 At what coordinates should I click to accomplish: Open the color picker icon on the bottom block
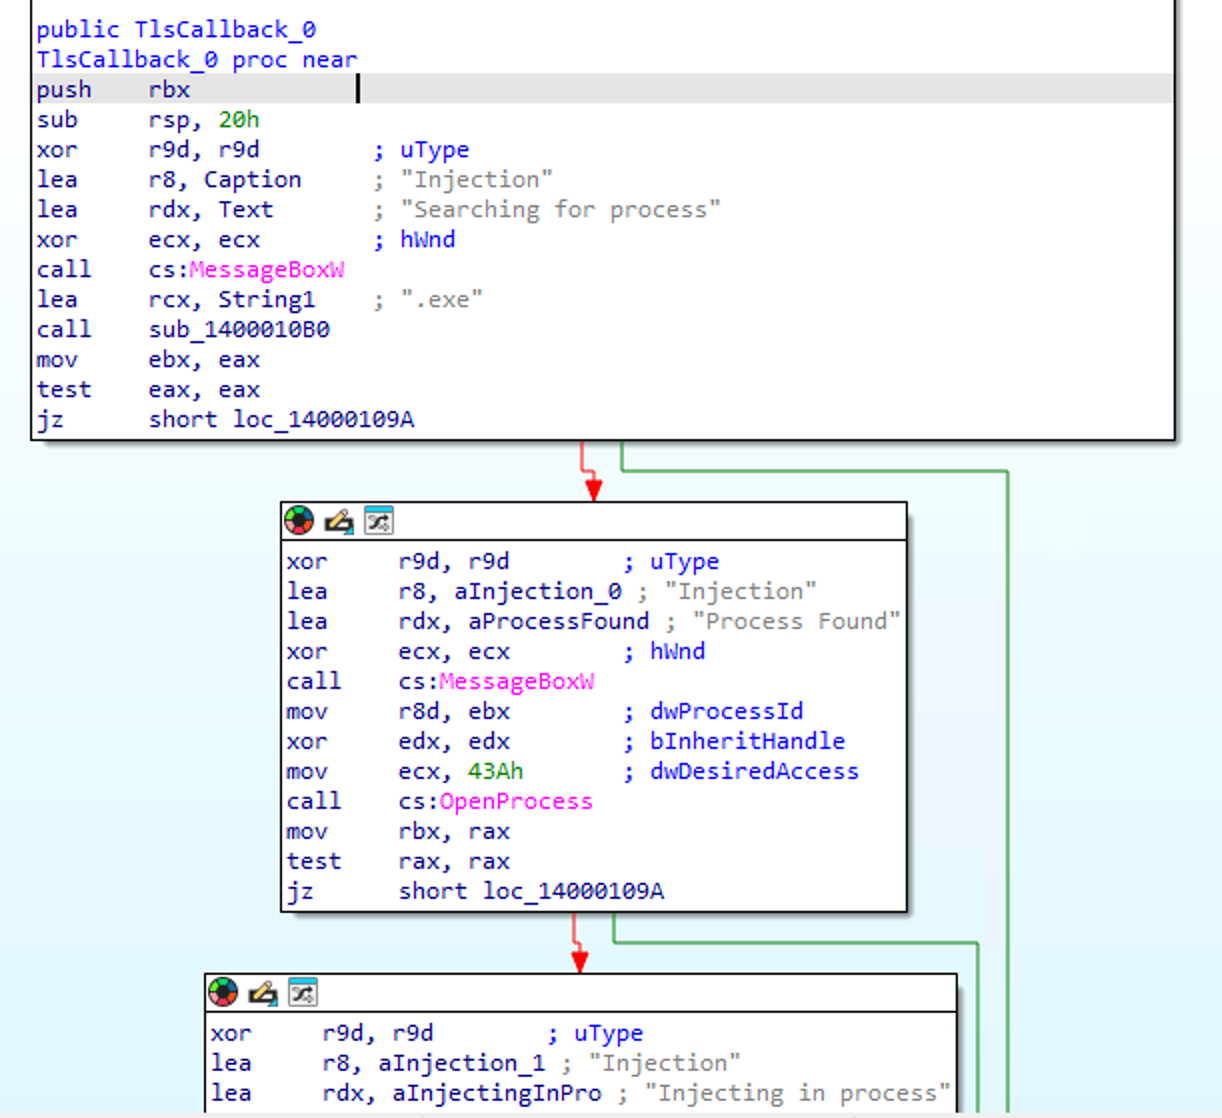223,992
